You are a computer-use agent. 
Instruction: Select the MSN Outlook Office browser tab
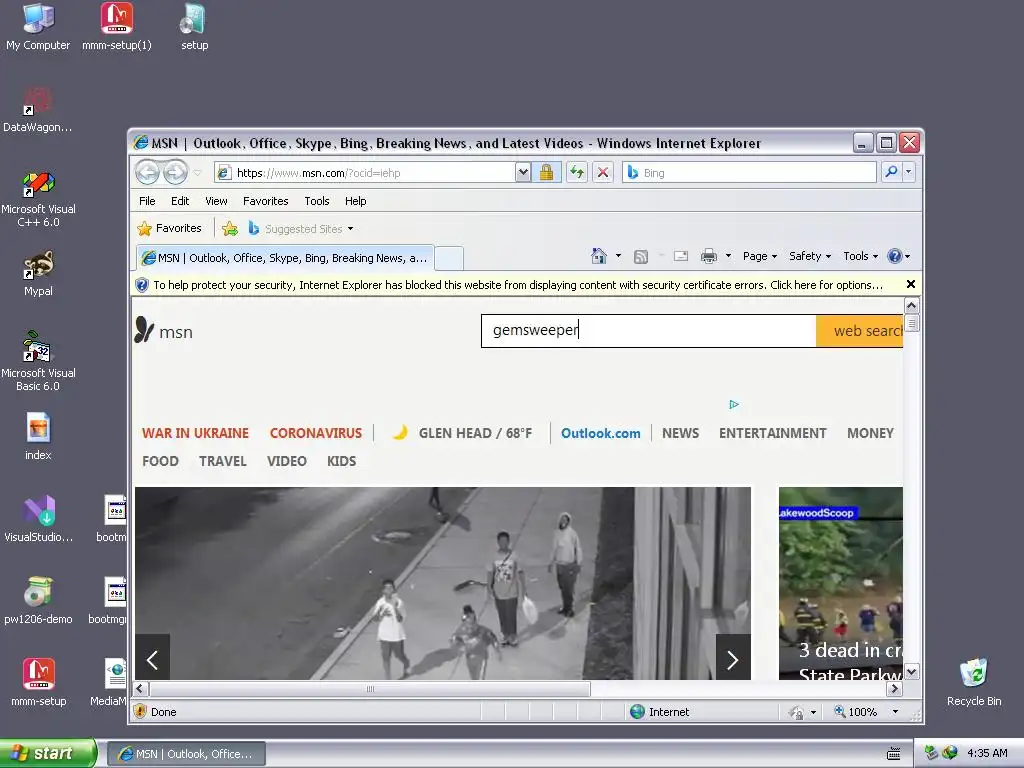pyautogui.click(x=285, y=258)
